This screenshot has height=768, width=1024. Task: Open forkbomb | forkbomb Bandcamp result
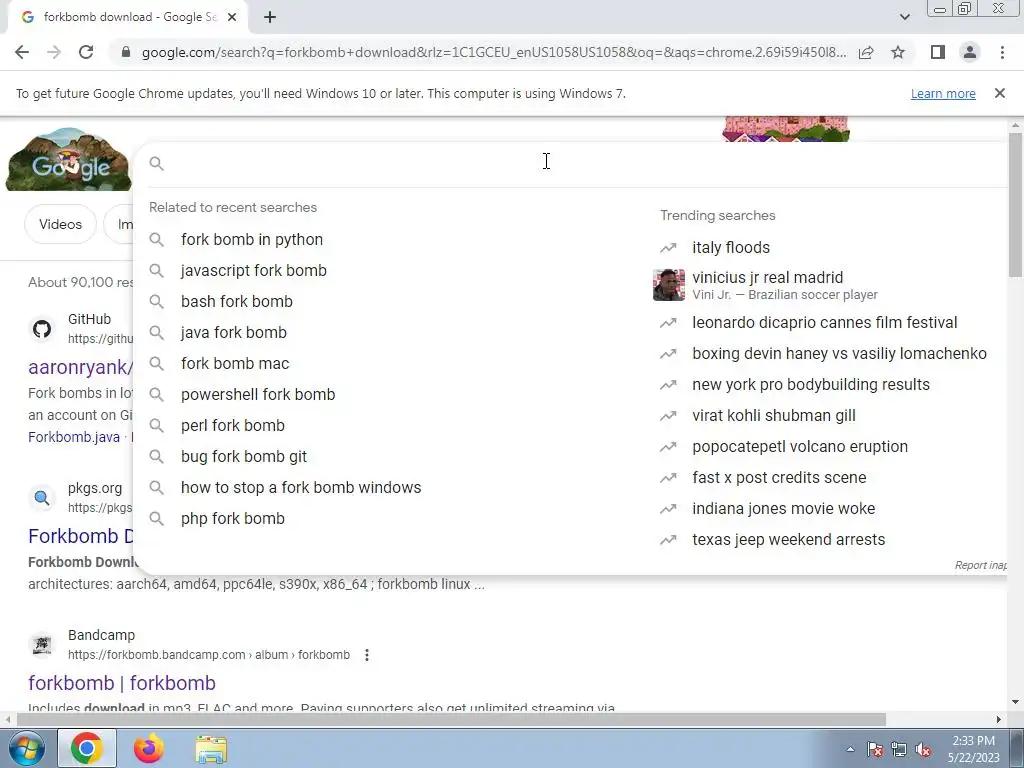coord(121,683)
